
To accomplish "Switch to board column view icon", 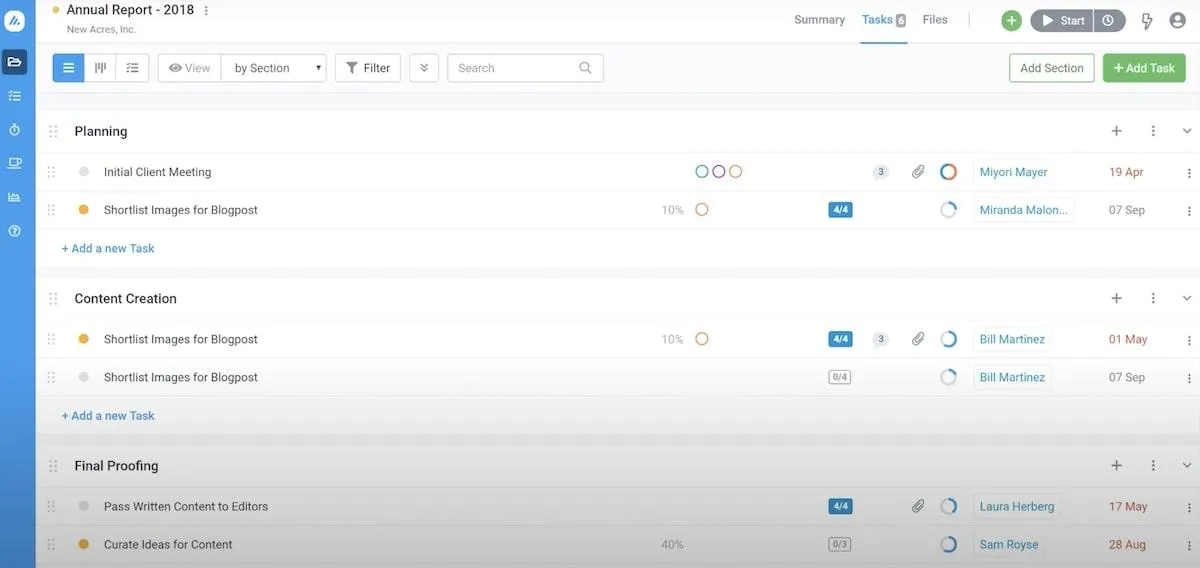I will pos(100,68).
